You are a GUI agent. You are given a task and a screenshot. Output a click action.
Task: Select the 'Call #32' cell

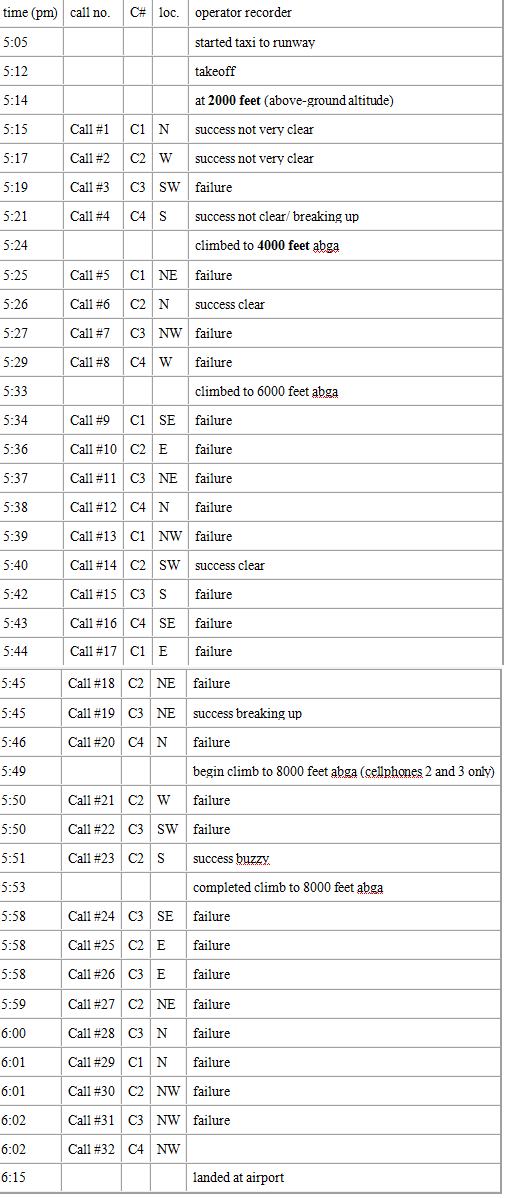(91, 1149)
